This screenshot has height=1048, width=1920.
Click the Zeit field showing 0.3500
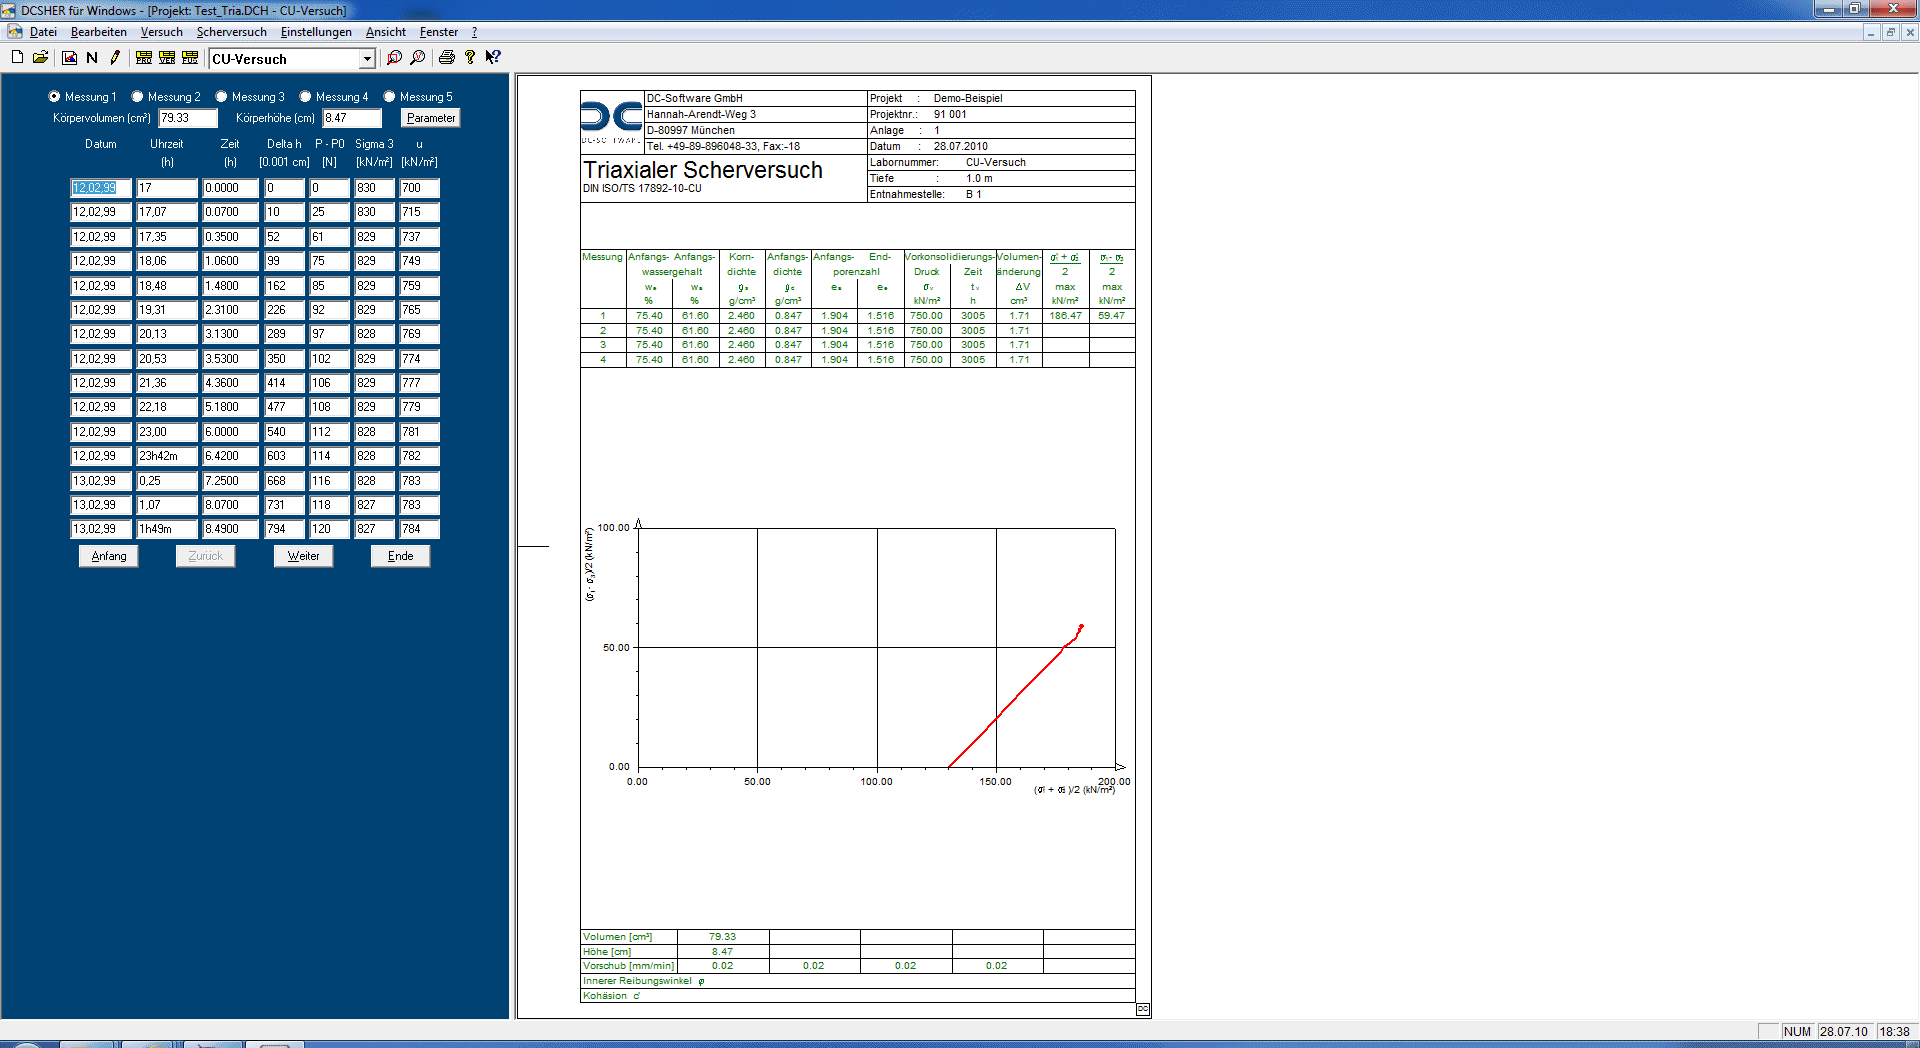(x=231, y=237)
